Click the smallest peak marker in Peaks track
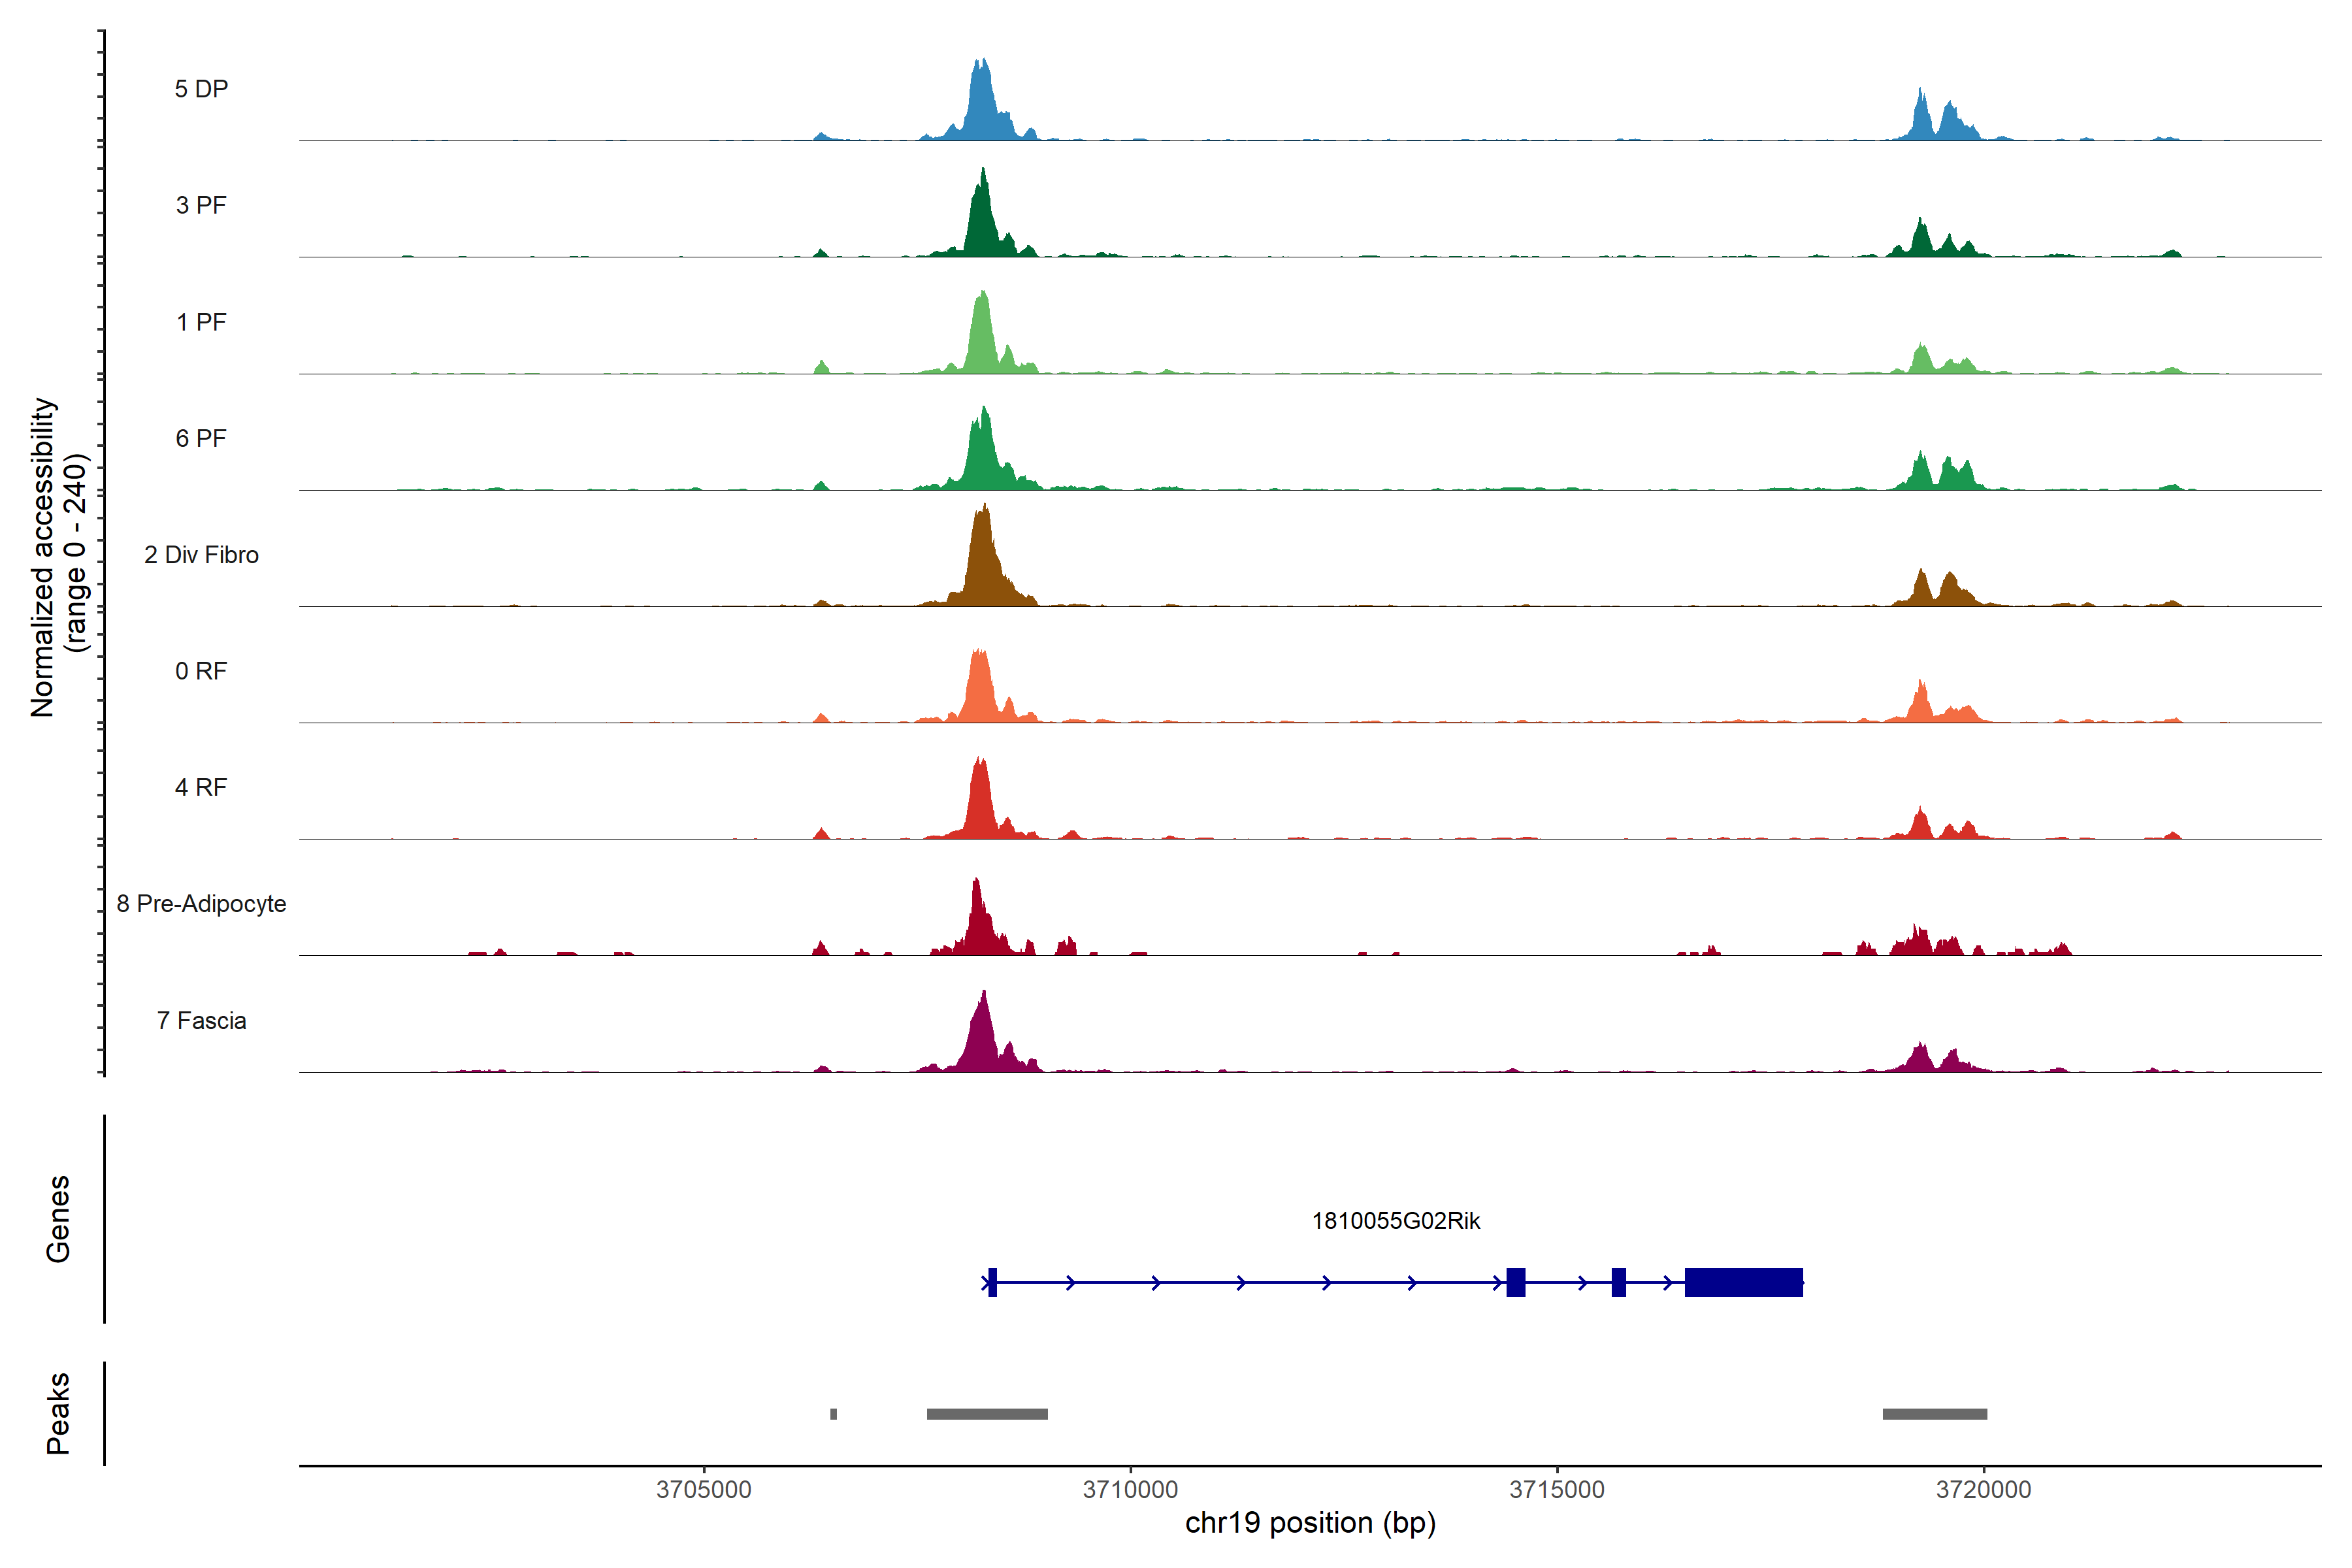2352x1568 pixels. point(833,1414)
